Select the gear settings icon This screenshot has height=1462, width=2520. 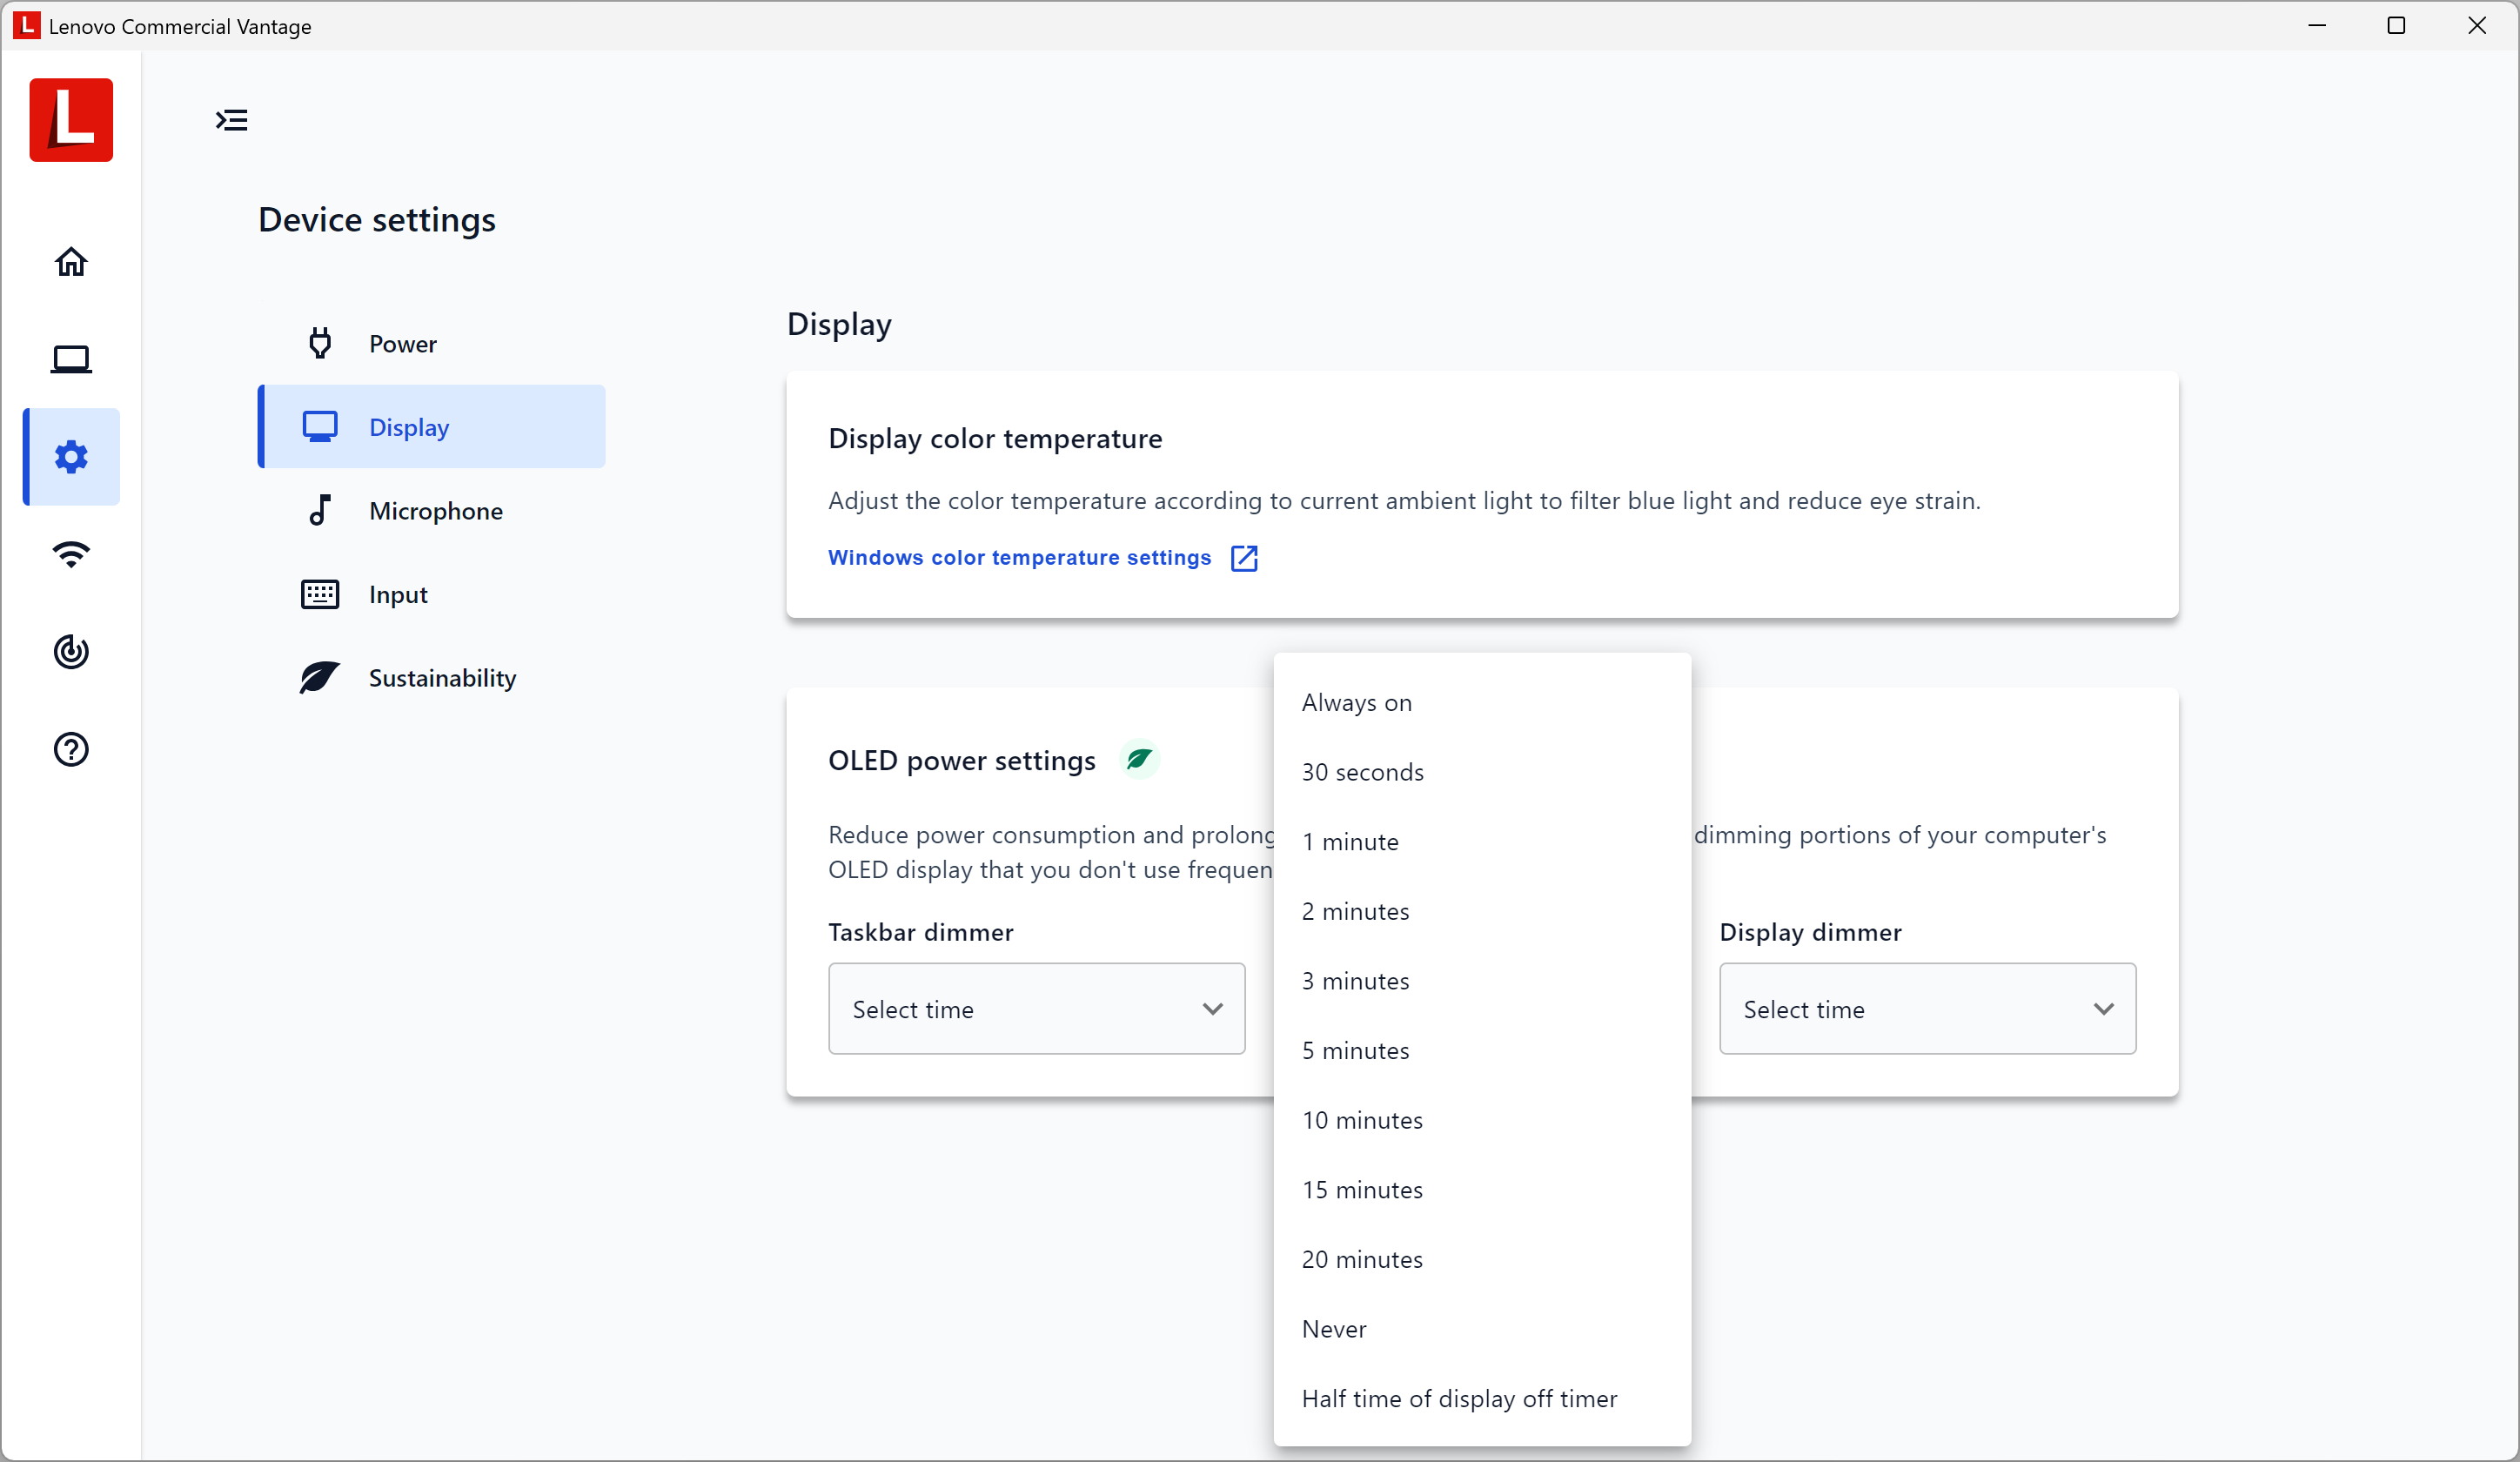(x=71, y=457)
